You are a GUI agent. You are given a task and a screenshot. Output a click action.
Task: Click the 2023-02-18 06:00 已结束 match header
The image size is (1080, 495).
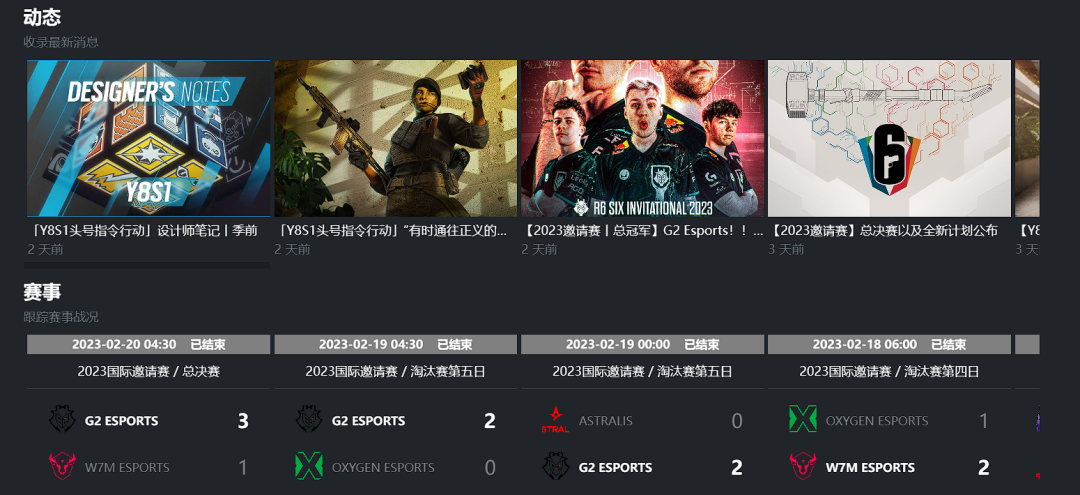(889, 344)
